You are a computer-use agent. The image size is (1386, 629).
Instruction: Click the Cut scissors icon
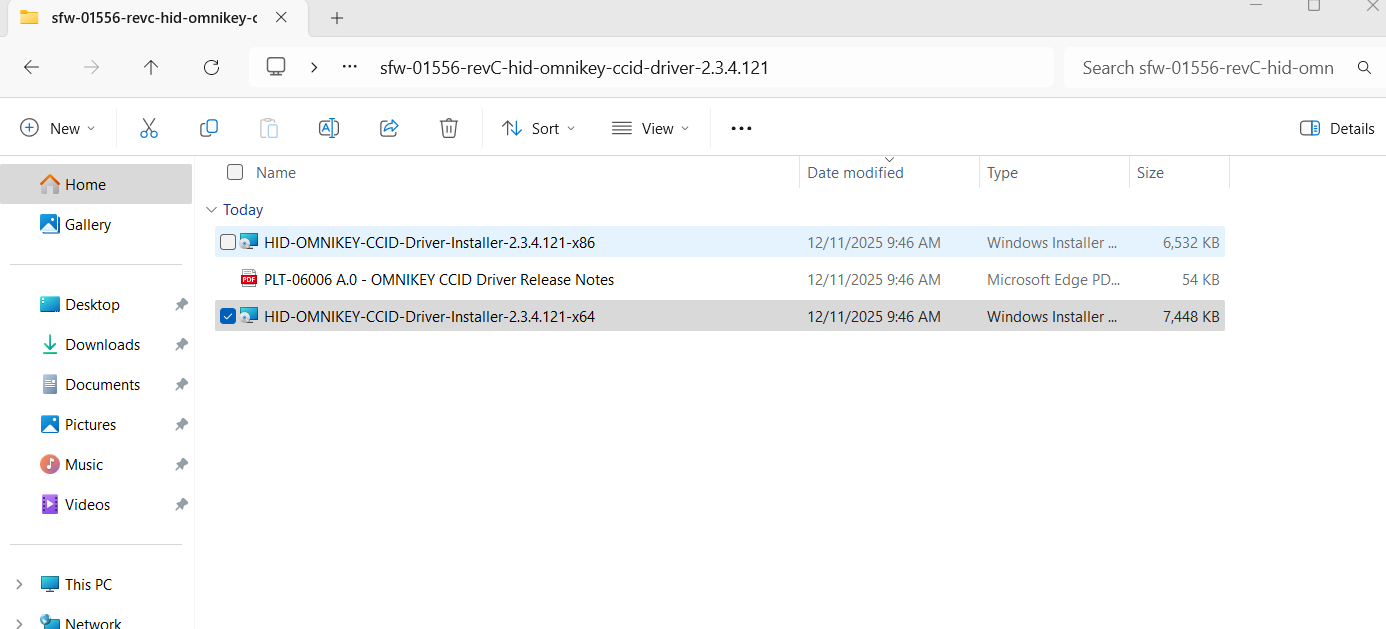pos(149,128)
